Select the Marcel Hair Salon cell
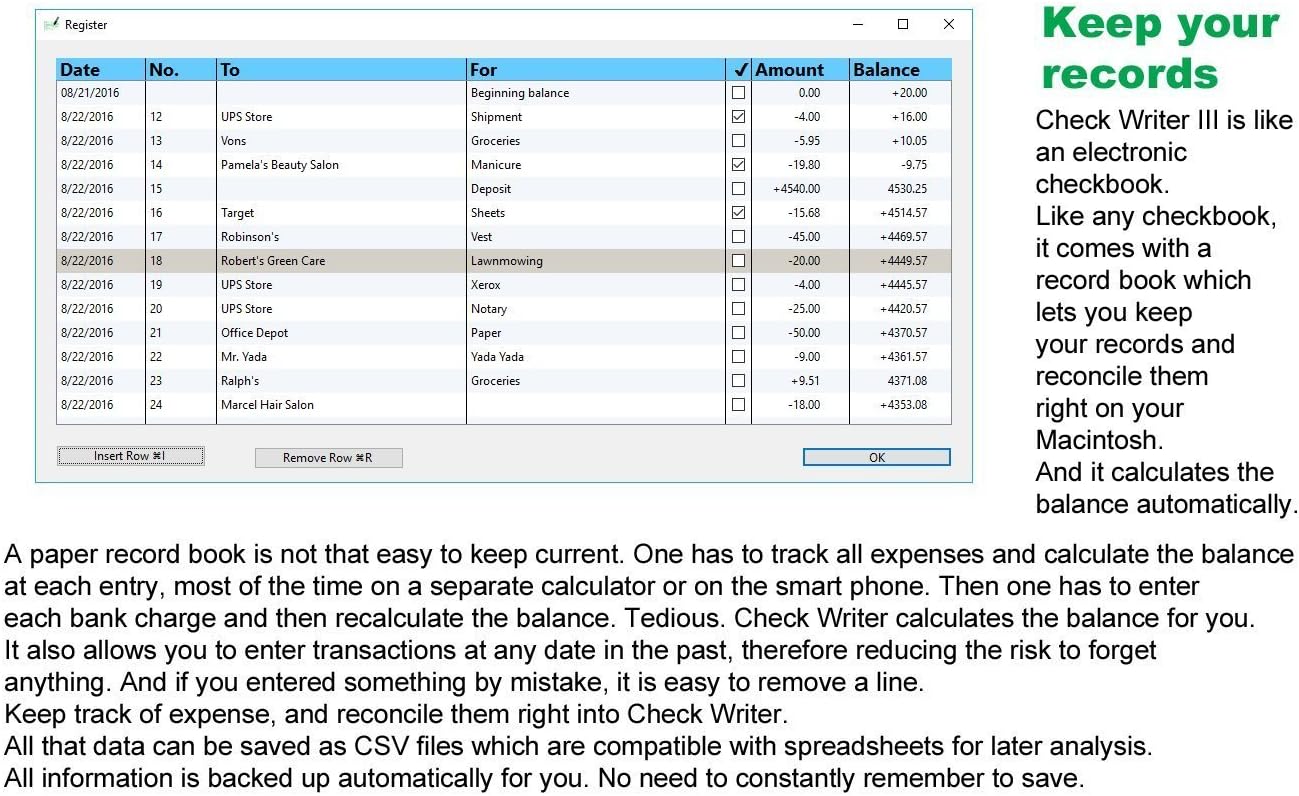The height and width of the screenshot is (796, 1299). coord(341,405)
